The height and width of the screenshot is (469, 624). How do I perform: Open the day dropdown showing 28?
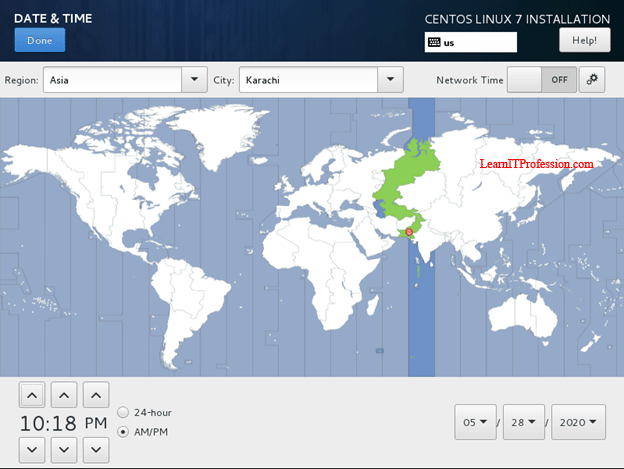point(524,422)
